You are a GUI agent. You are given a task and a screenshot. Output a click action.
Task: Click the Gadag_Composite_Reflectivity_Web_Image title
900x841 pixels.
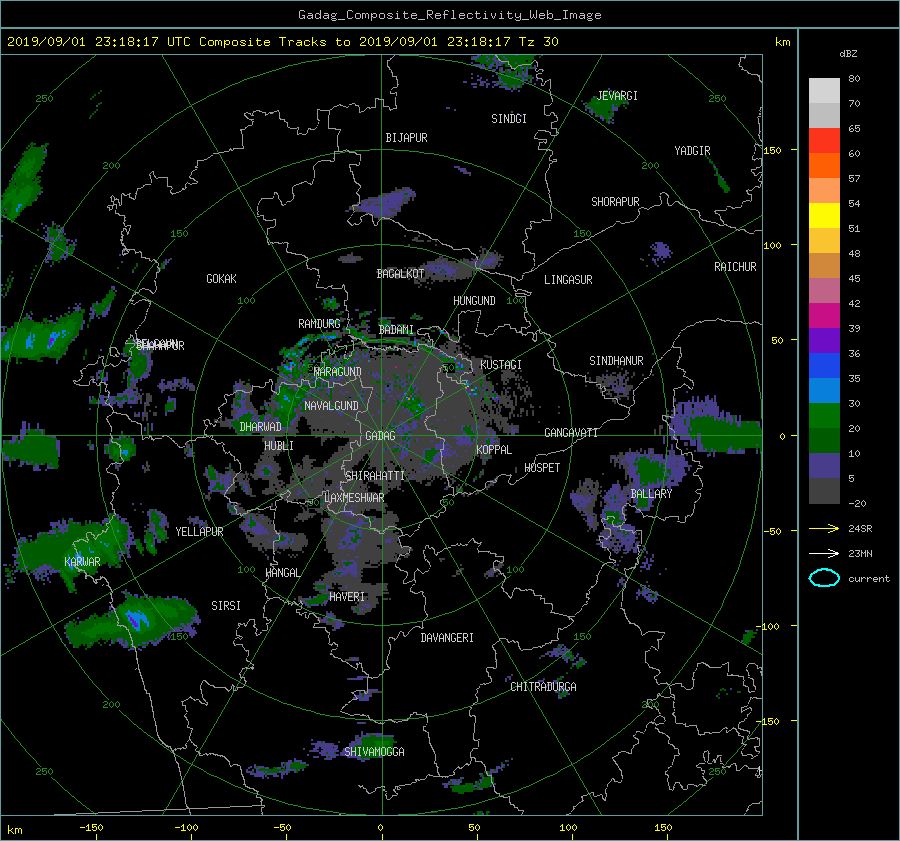449,15
